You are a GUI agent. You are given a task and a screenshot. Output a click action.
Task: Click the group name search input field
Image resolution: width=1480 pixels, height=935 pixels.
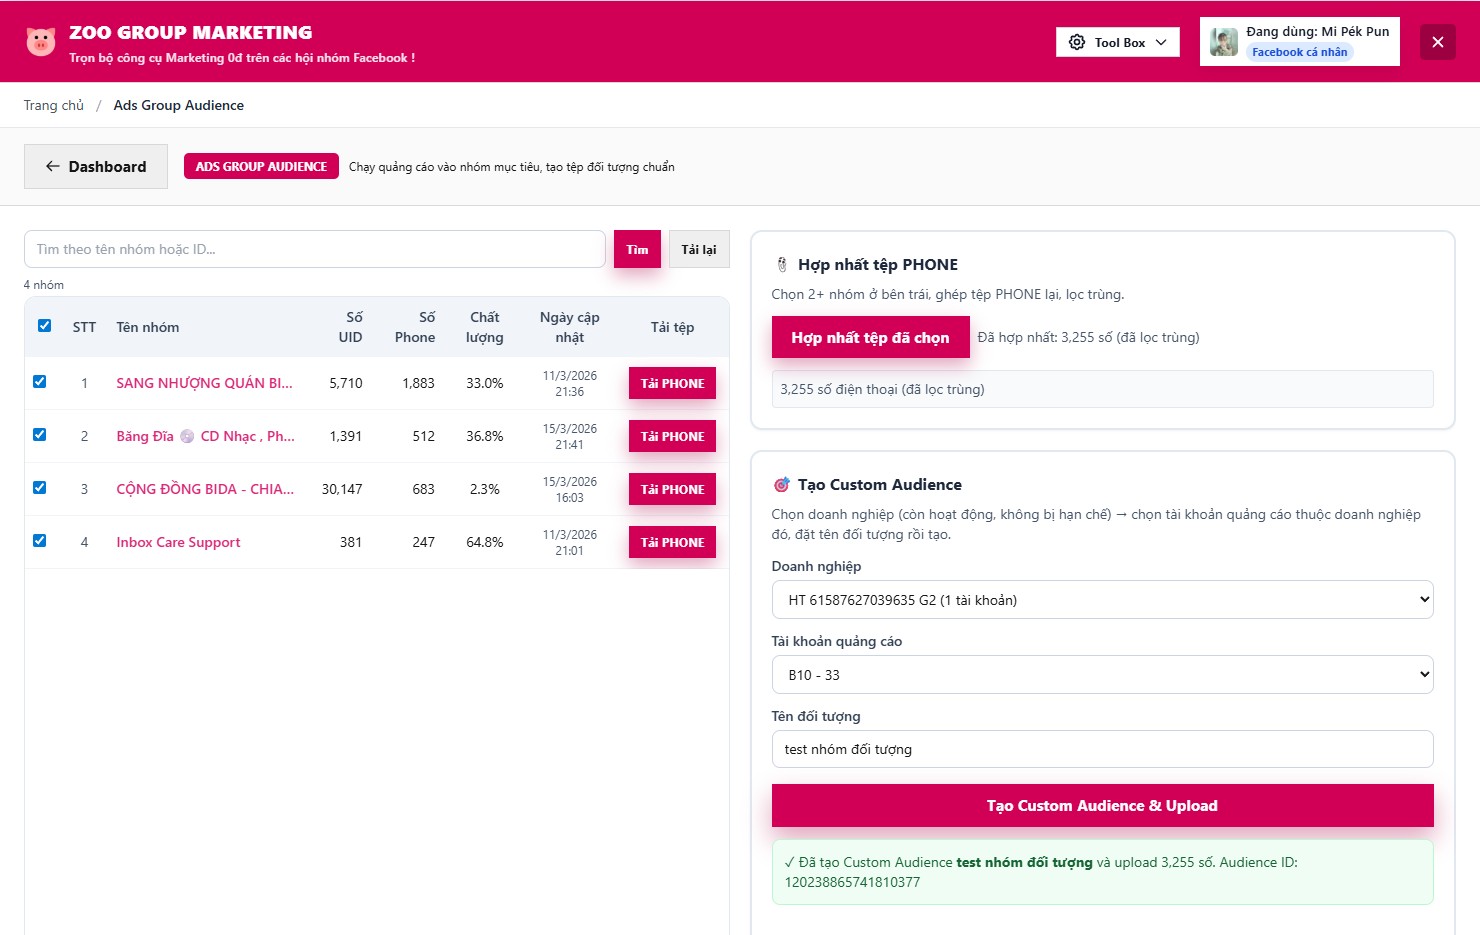pyautogui.click(x=314, y=249)
